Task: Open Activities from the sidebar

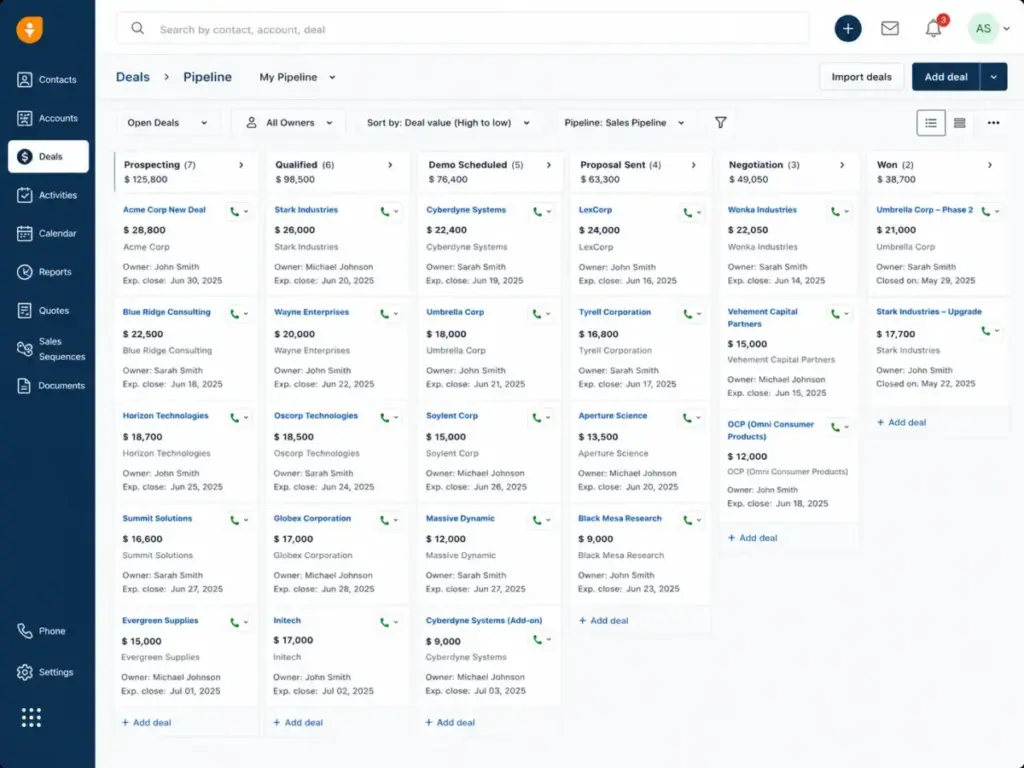Action: pos(47,195)
